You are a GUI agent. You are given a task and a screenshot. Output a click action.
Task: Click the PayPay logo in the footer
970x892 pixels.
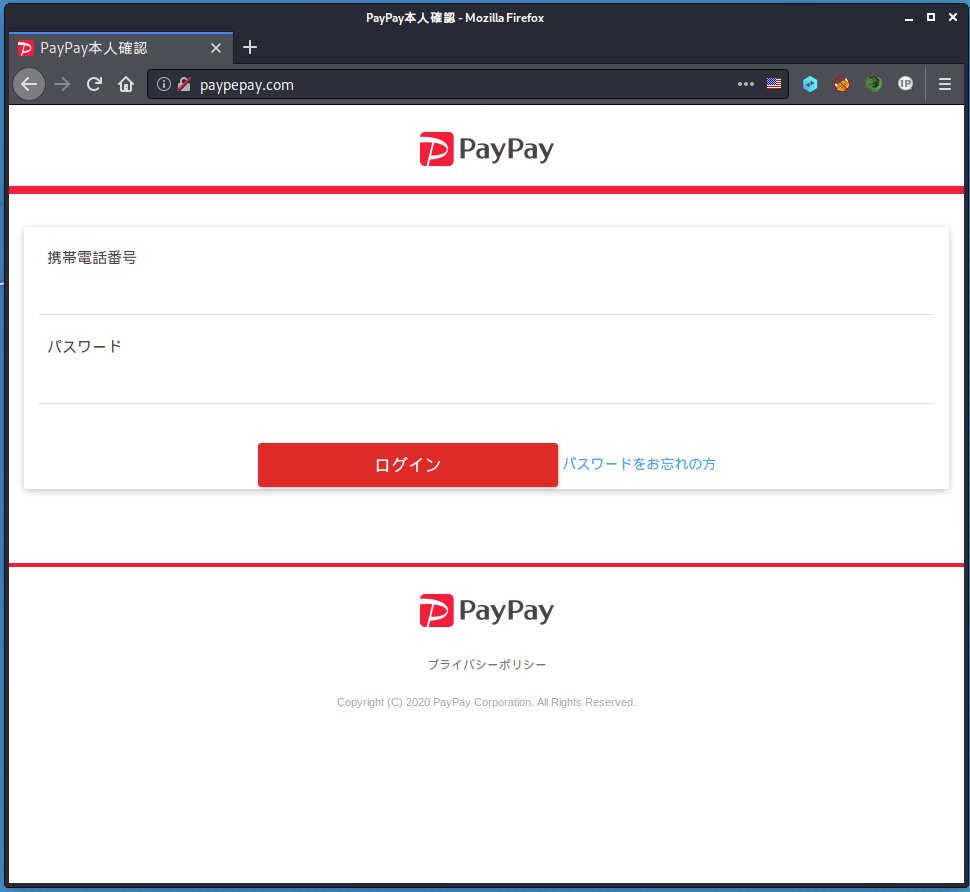point(486,611)
